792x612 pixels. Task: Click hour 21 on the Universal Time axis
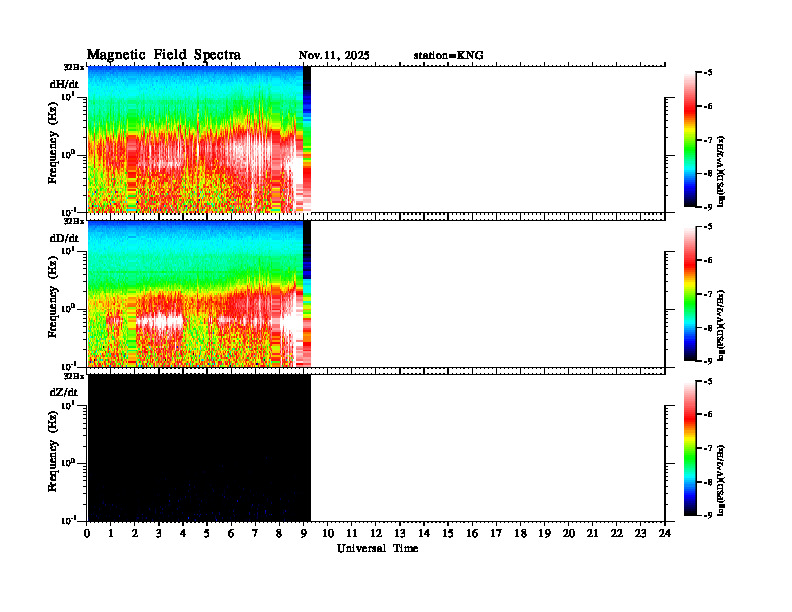(592, 533)
